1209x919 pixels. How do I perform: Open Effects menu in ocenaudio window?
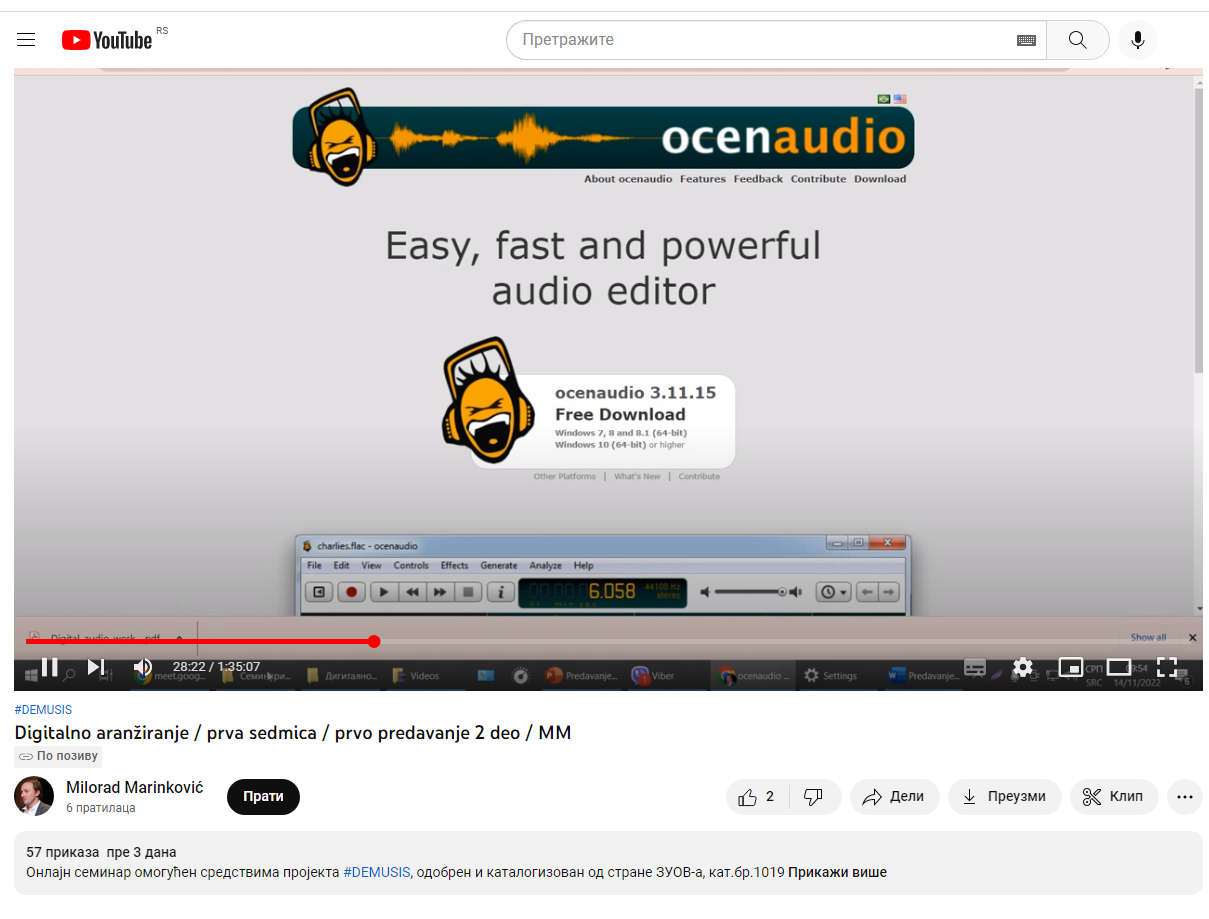(x=454, y=566)
